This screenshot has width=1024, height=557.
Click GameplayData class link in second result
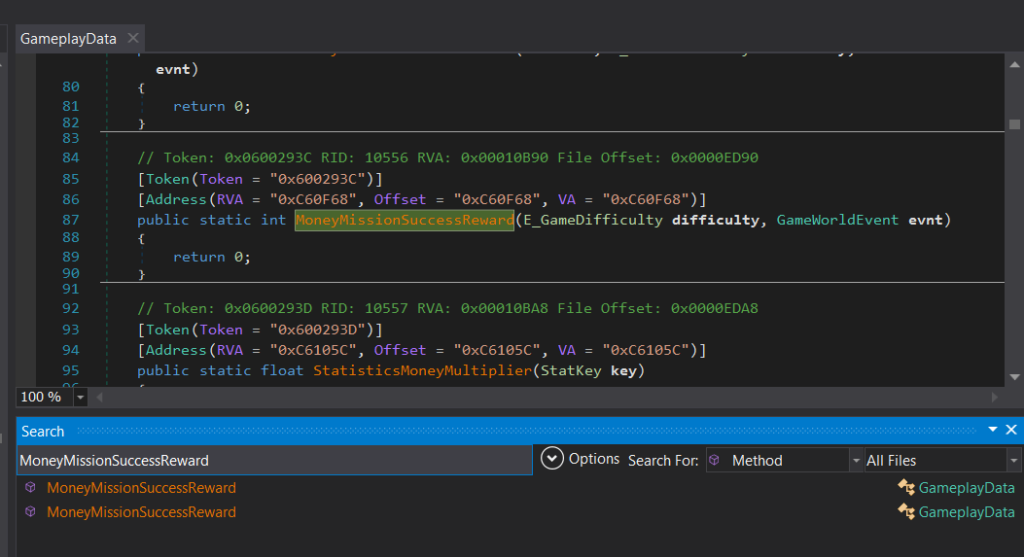coord(967,512)
